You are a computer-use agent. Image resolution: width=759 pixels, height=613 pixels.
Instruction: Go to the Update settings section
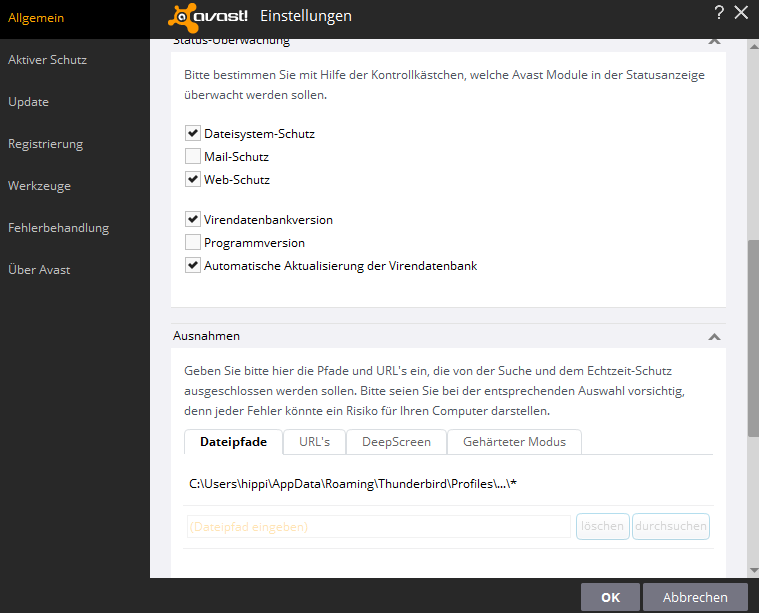point(28,102)
